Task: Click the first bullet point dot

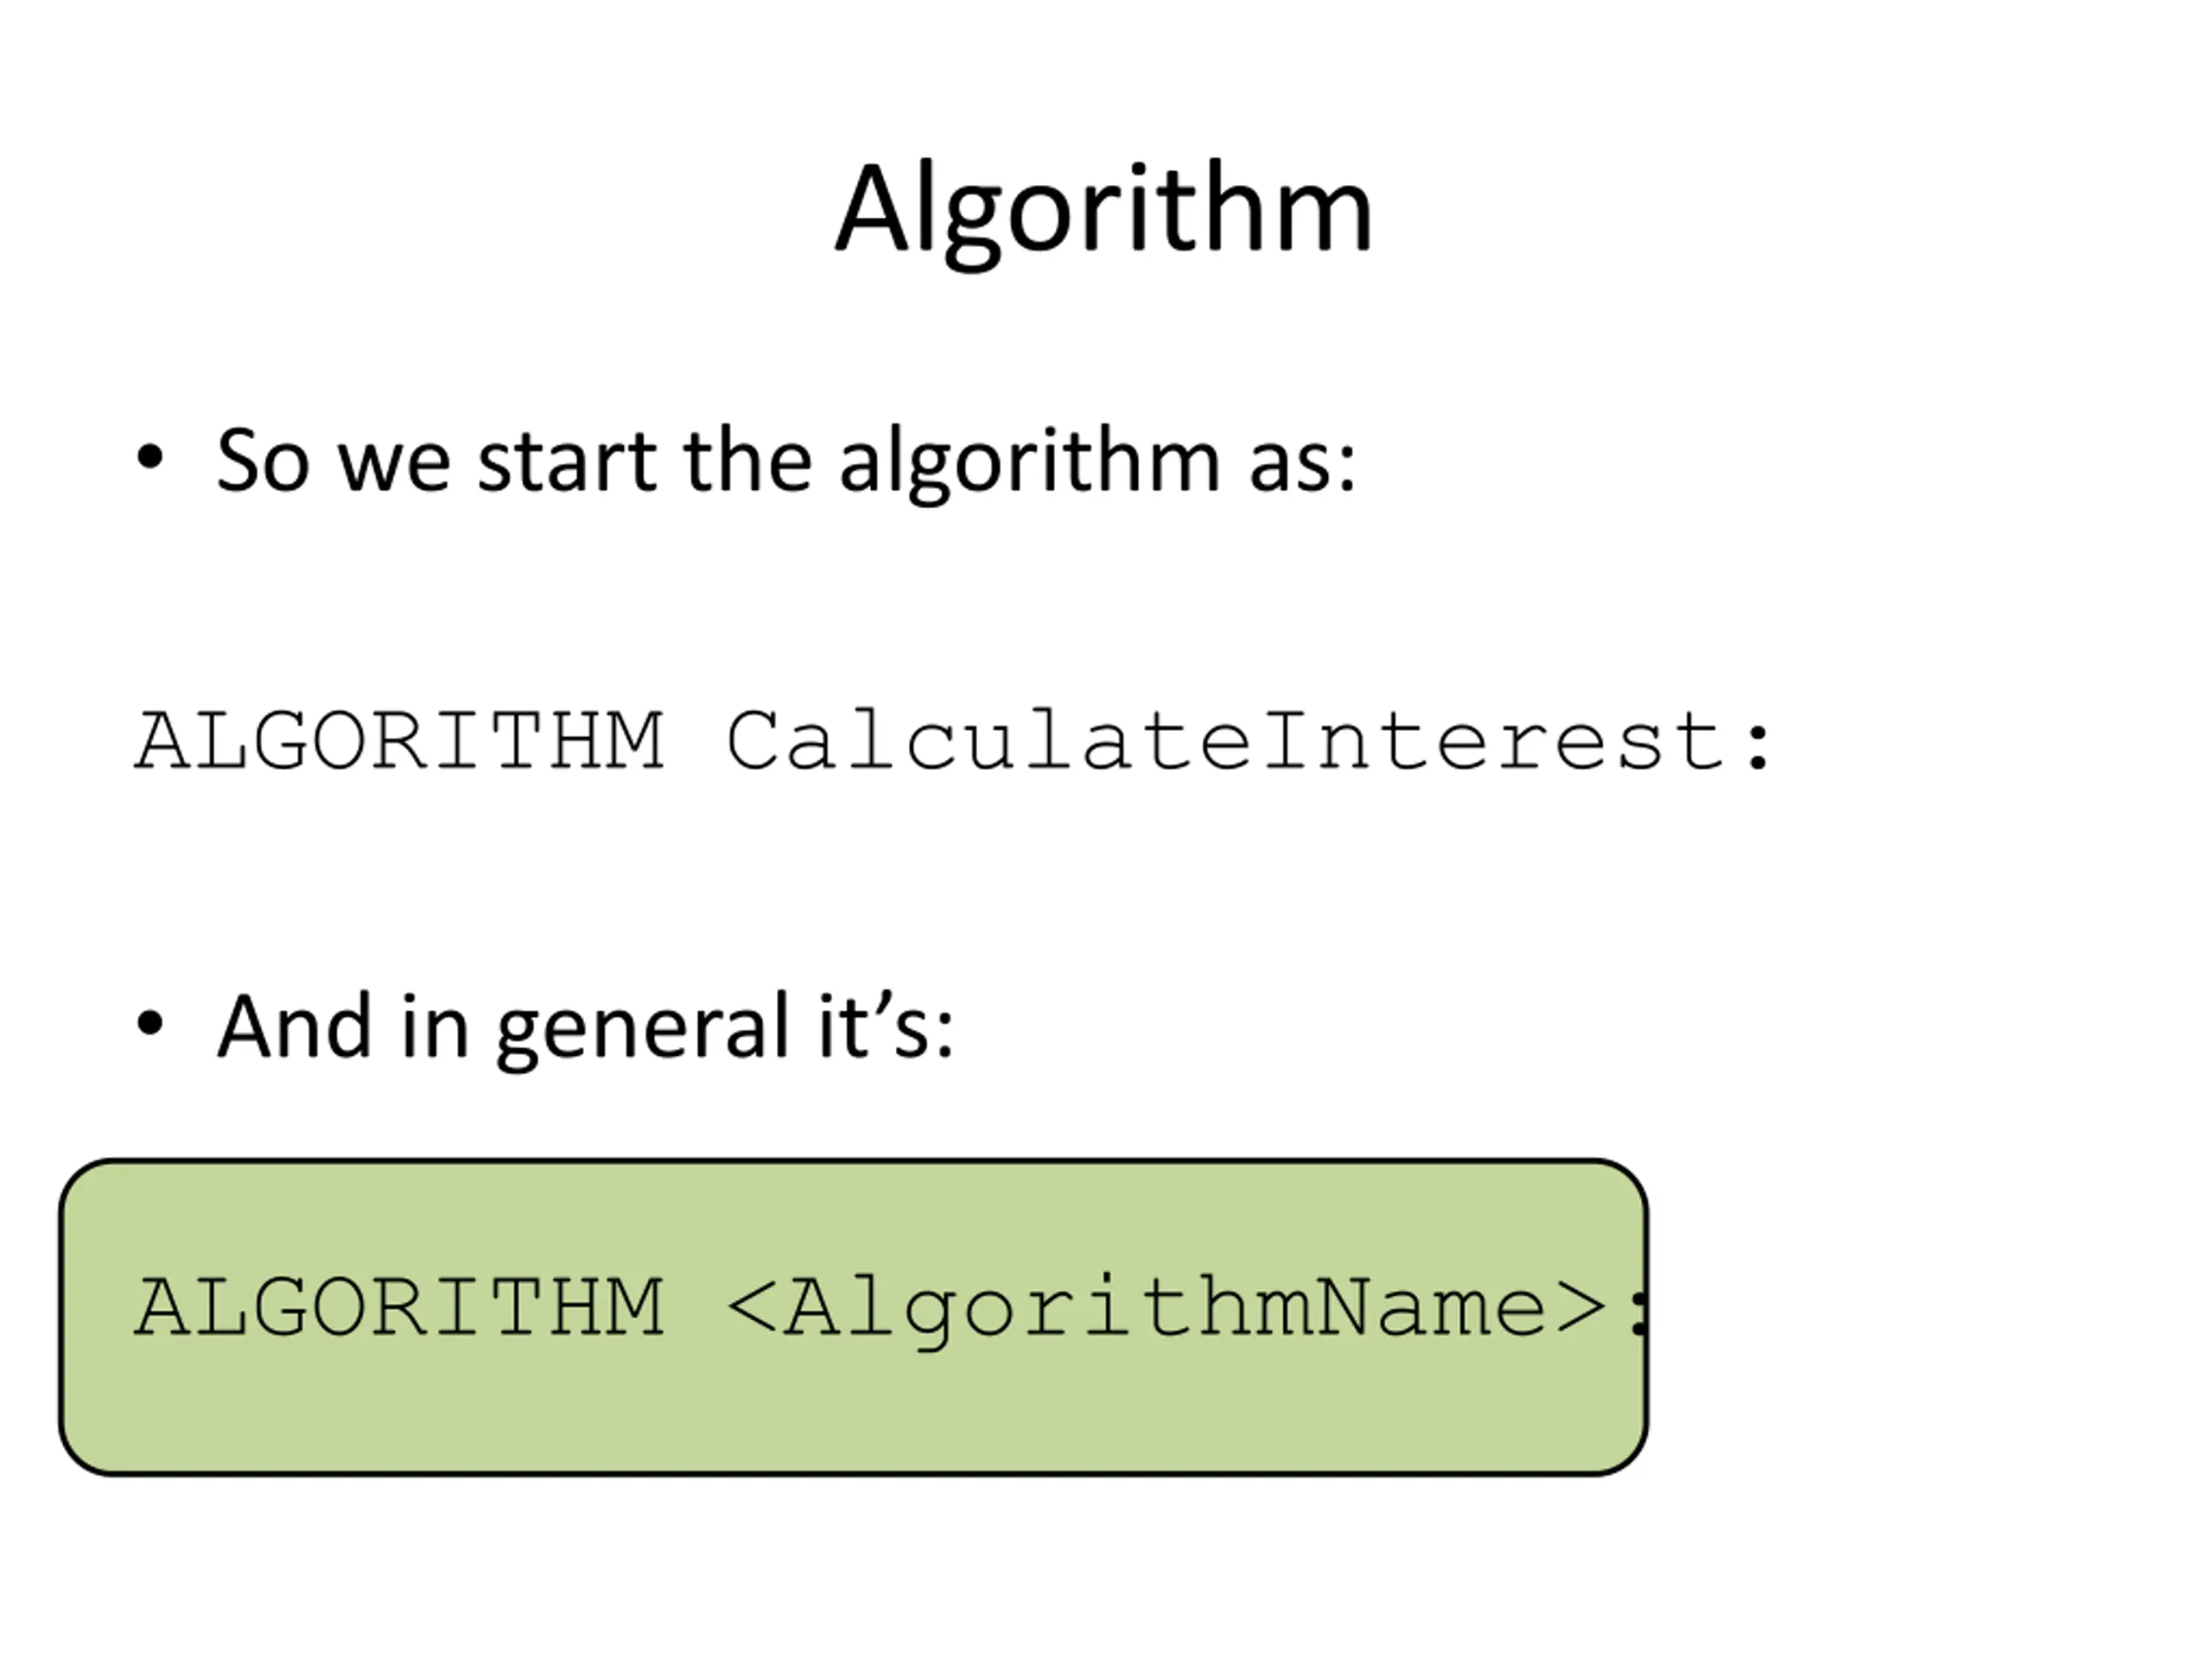Action: point(150,457)
